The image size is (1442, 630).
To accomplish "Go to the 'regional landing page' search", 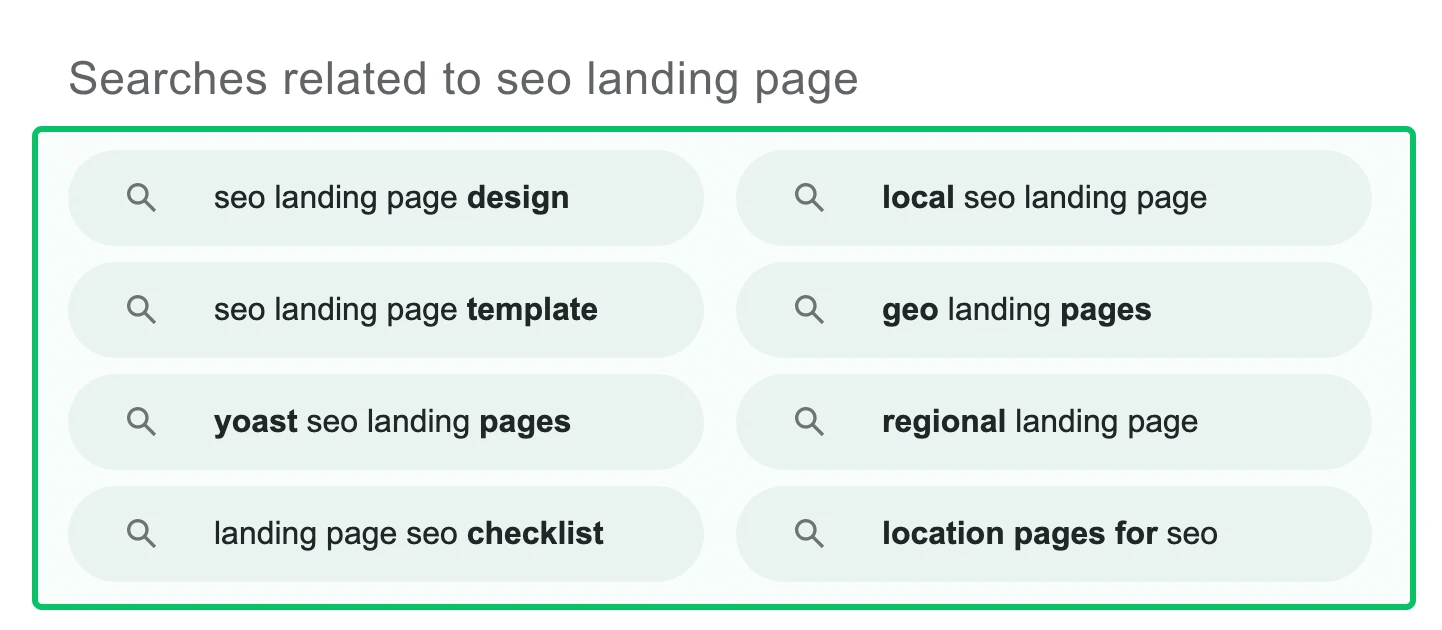I will coord(1039,422).
